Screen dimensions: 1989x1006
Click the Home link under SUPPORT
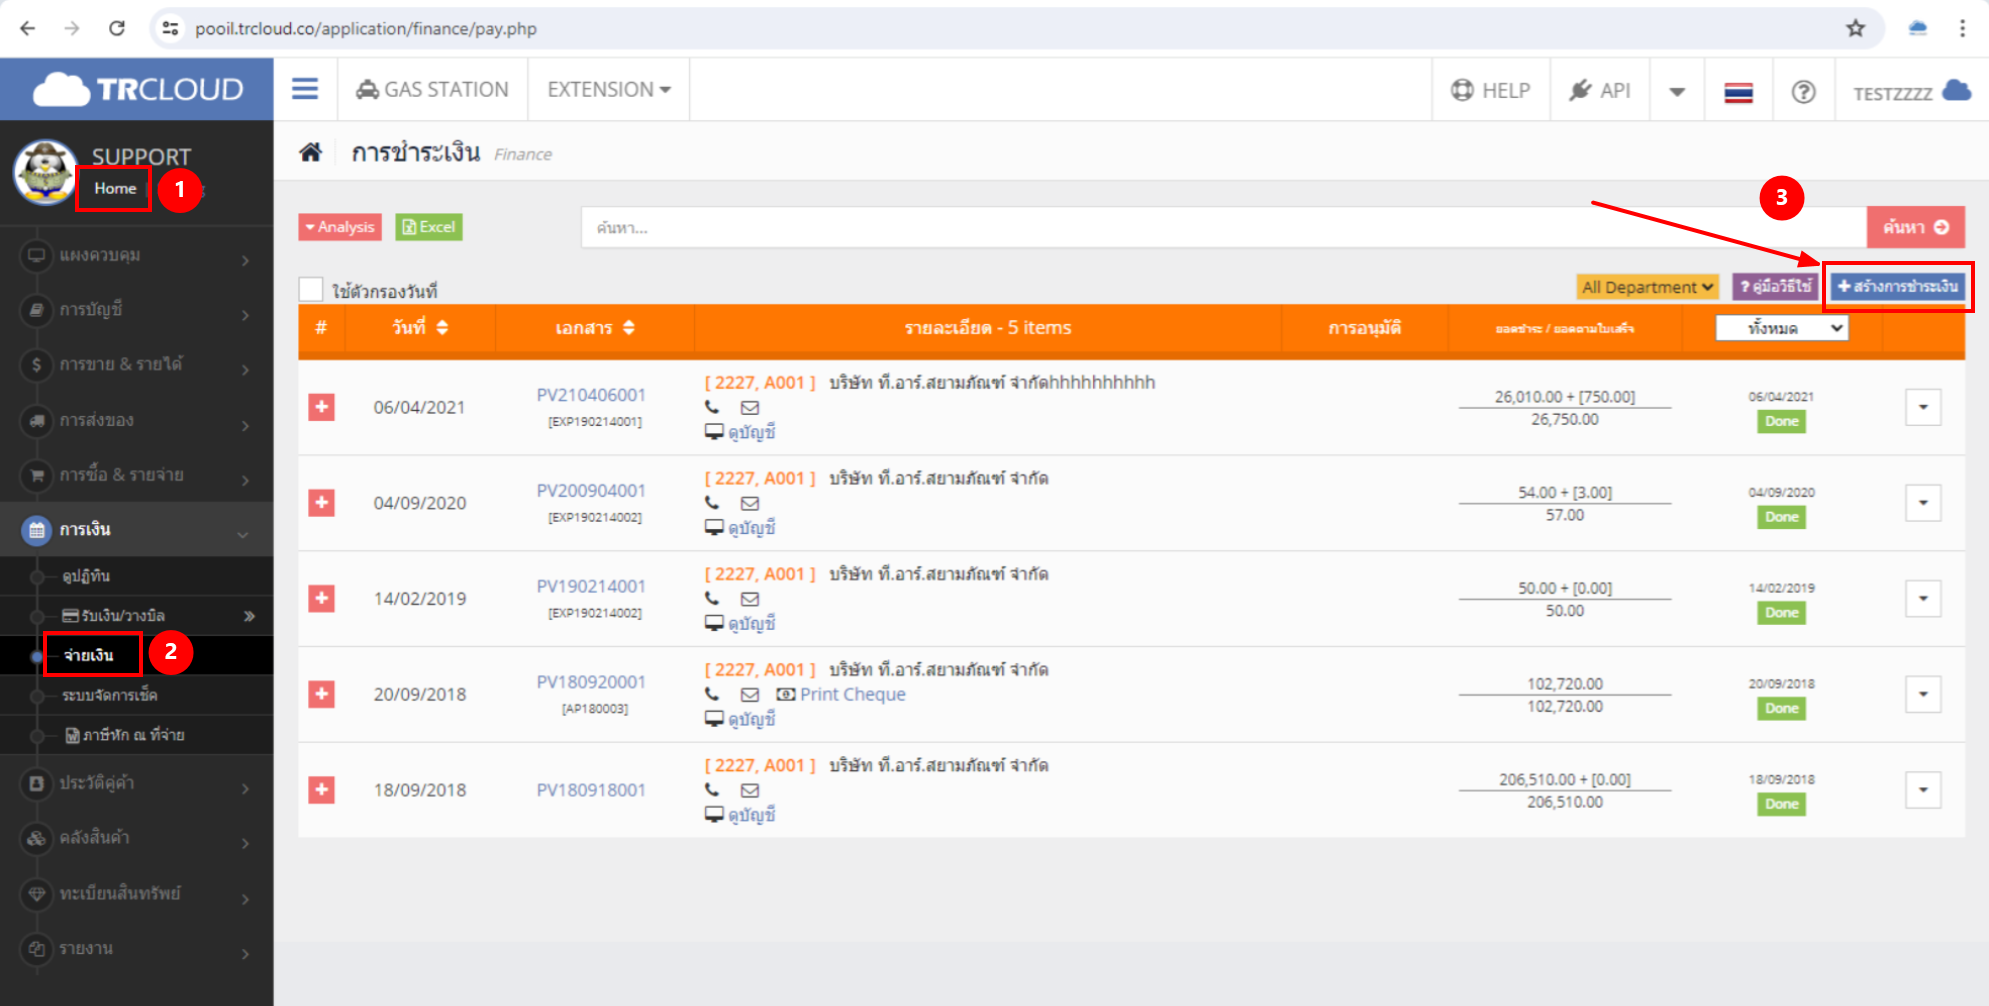pos(115,188)
